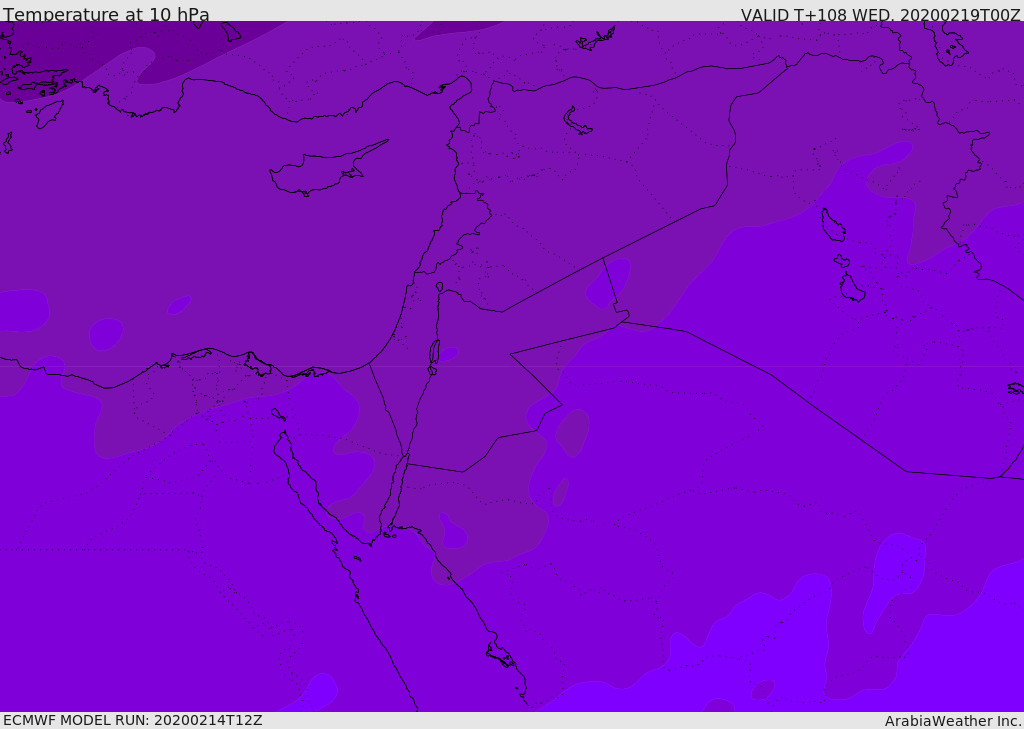This screenshot has width=1024, height=729.
Task: Click the 'ArabiaWeather Inc' credit text
Action: [951, 721]
